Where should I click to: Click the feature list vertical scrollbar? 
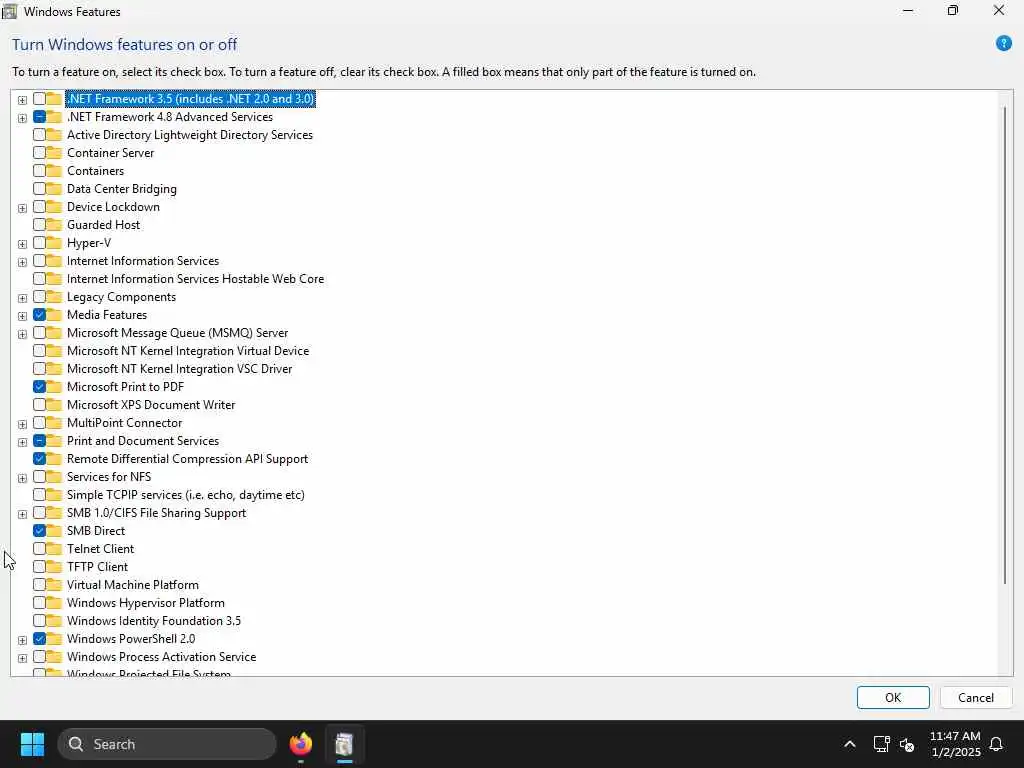[x=1005, y=345]
